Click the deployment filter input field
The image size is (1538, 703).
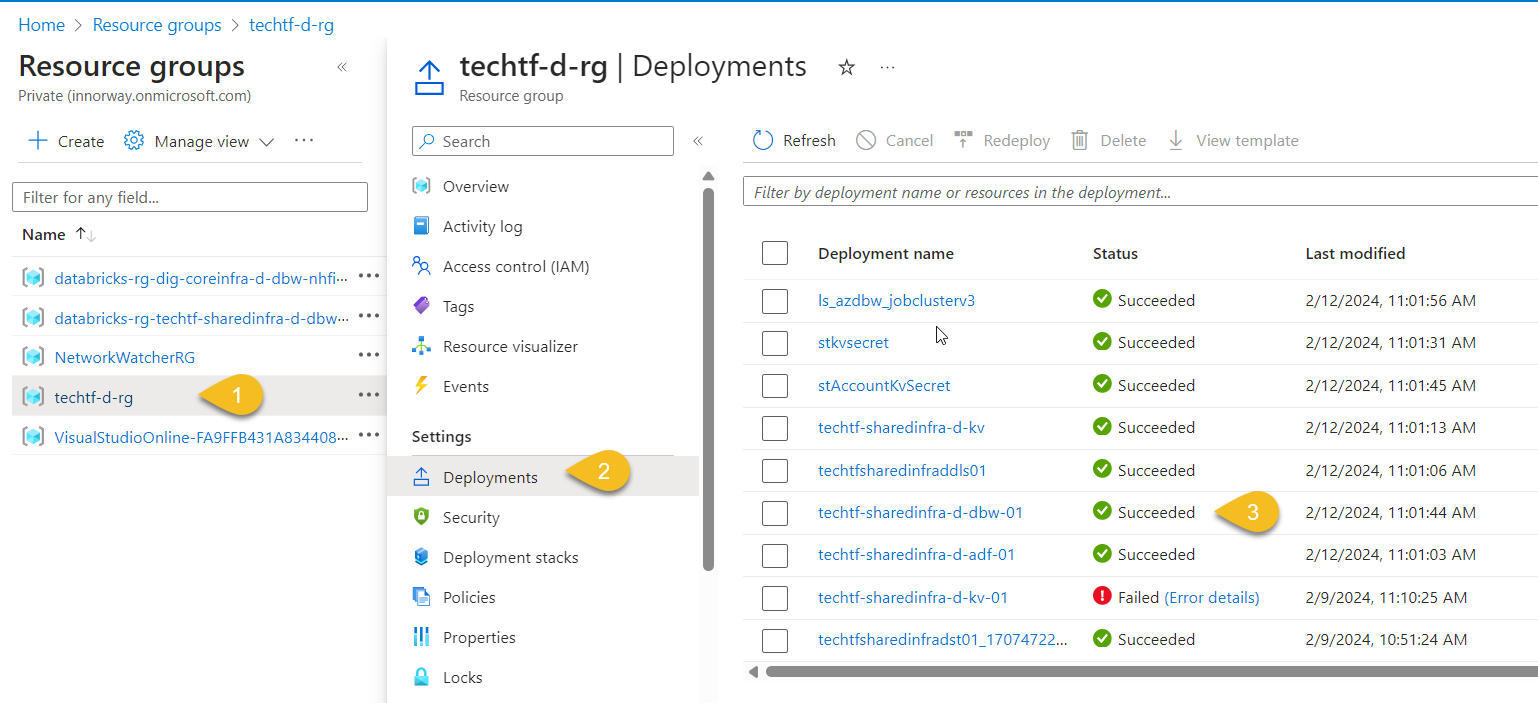[x=1000, y=192]
